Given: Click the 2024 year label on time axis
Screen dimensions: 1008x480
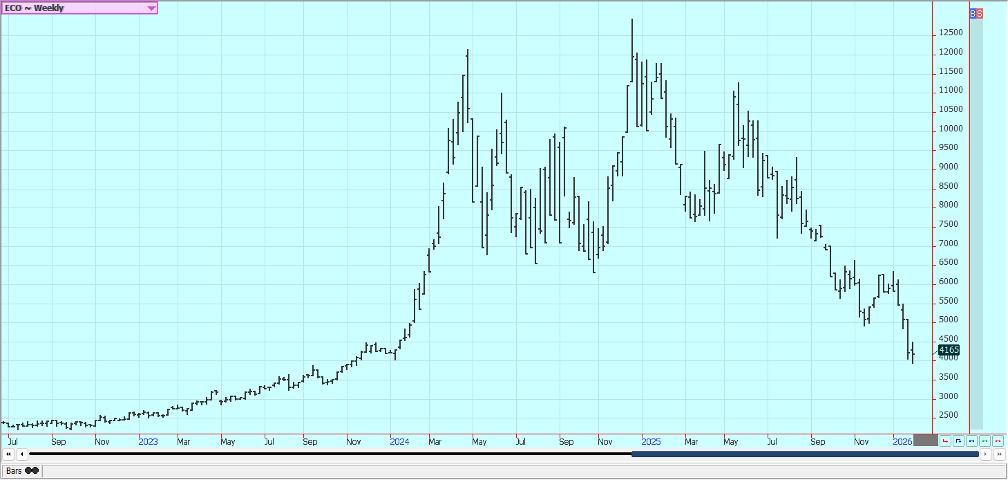Looking at the screenshot, I should click(399, 440).
